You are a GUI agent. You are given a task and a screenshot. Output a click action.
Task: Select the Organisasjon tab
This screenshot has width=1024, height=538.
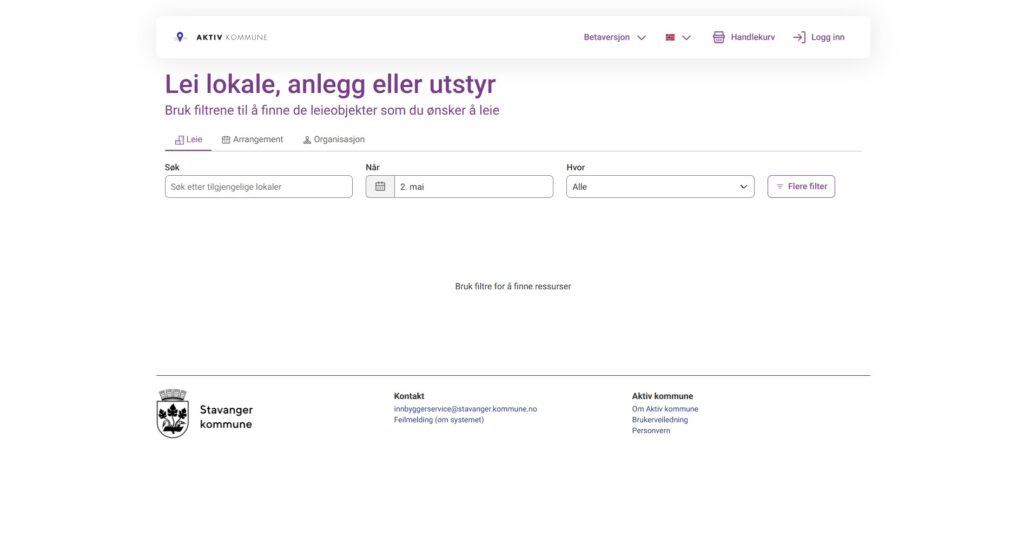click(333, 140)
